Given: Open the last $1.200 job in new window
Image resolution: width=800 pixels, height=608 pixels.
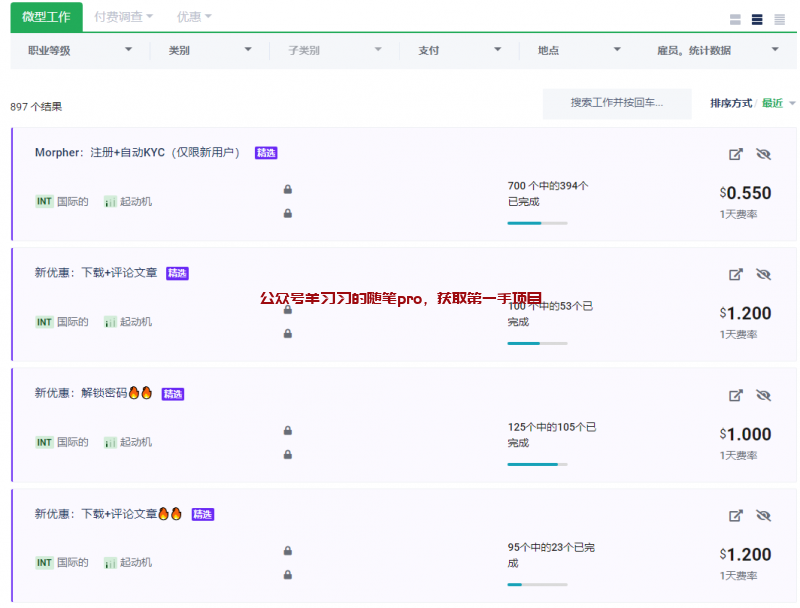Looking at the screenshot, I should point(736,515).
